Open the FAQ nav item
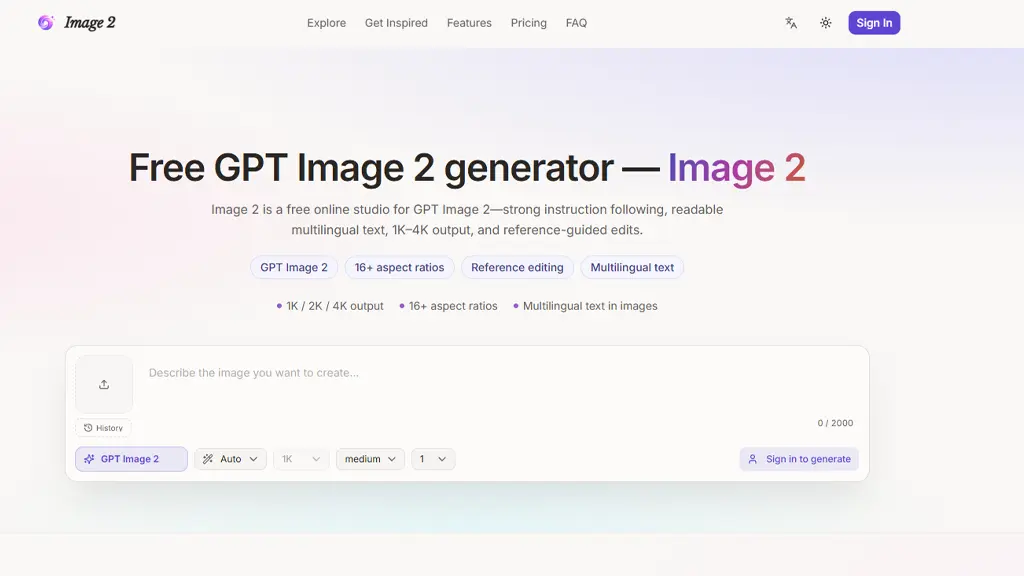The width and height of the screenshot is (1024, 576). click(576, 23)
